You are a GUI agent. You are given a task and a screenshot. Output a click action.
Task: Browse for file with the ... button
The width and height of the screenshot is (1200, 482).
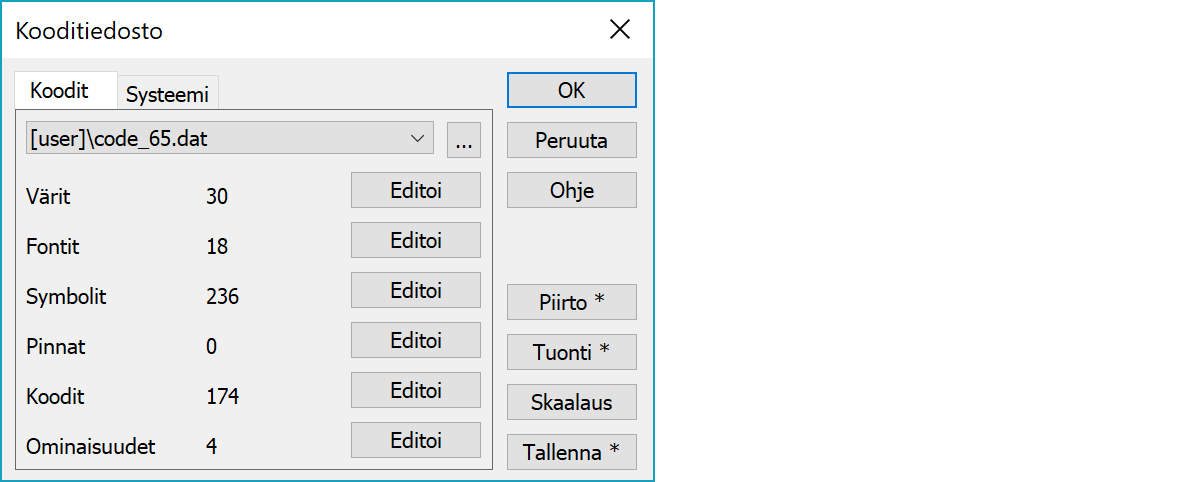[463, 140]
